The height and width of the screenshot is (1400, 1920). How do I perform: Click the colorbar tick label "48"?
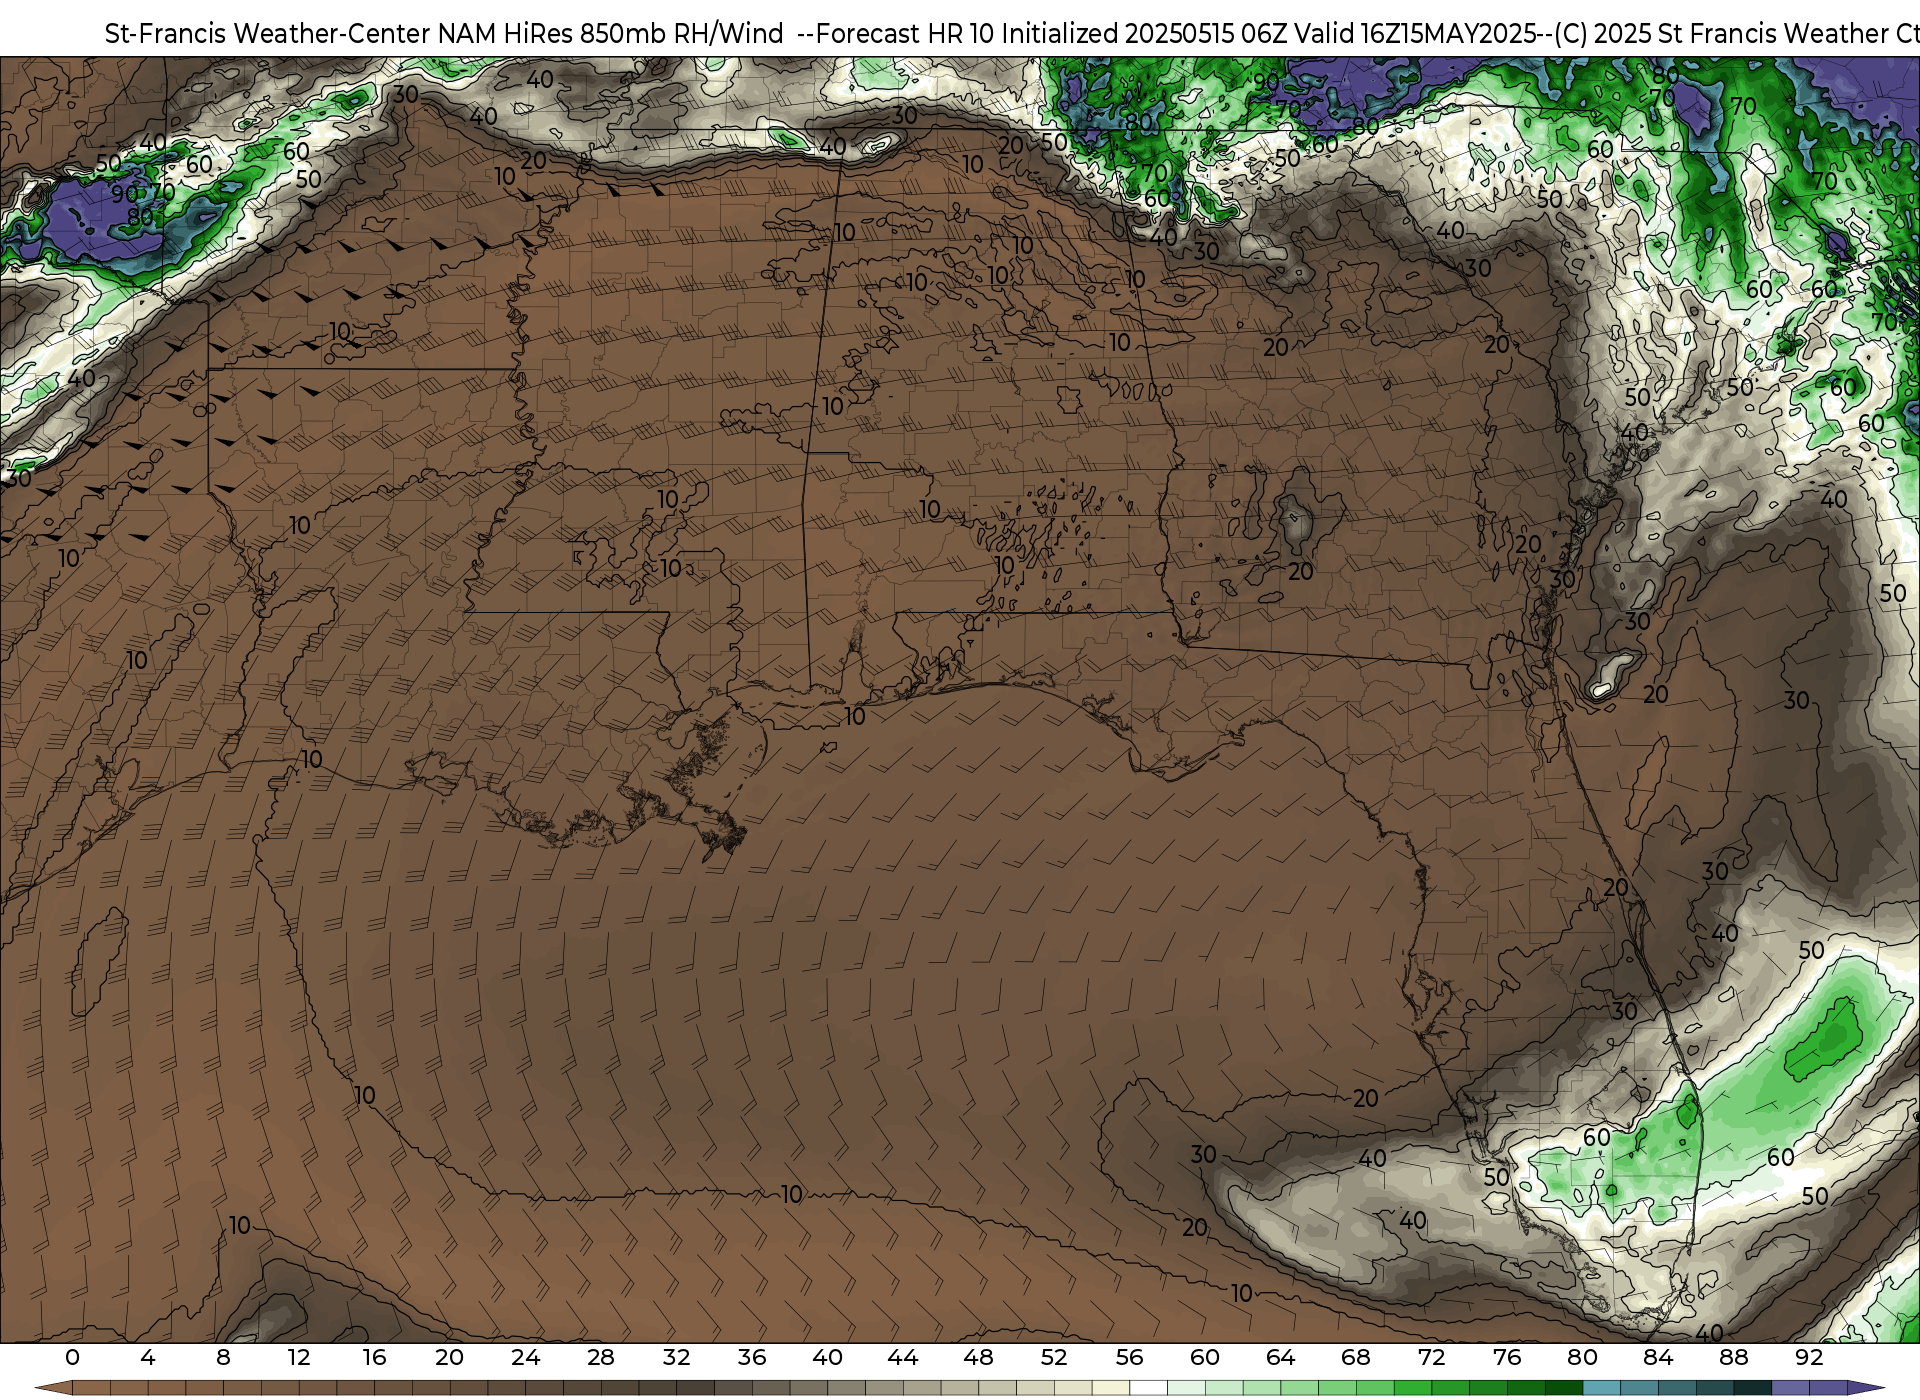978,1357
